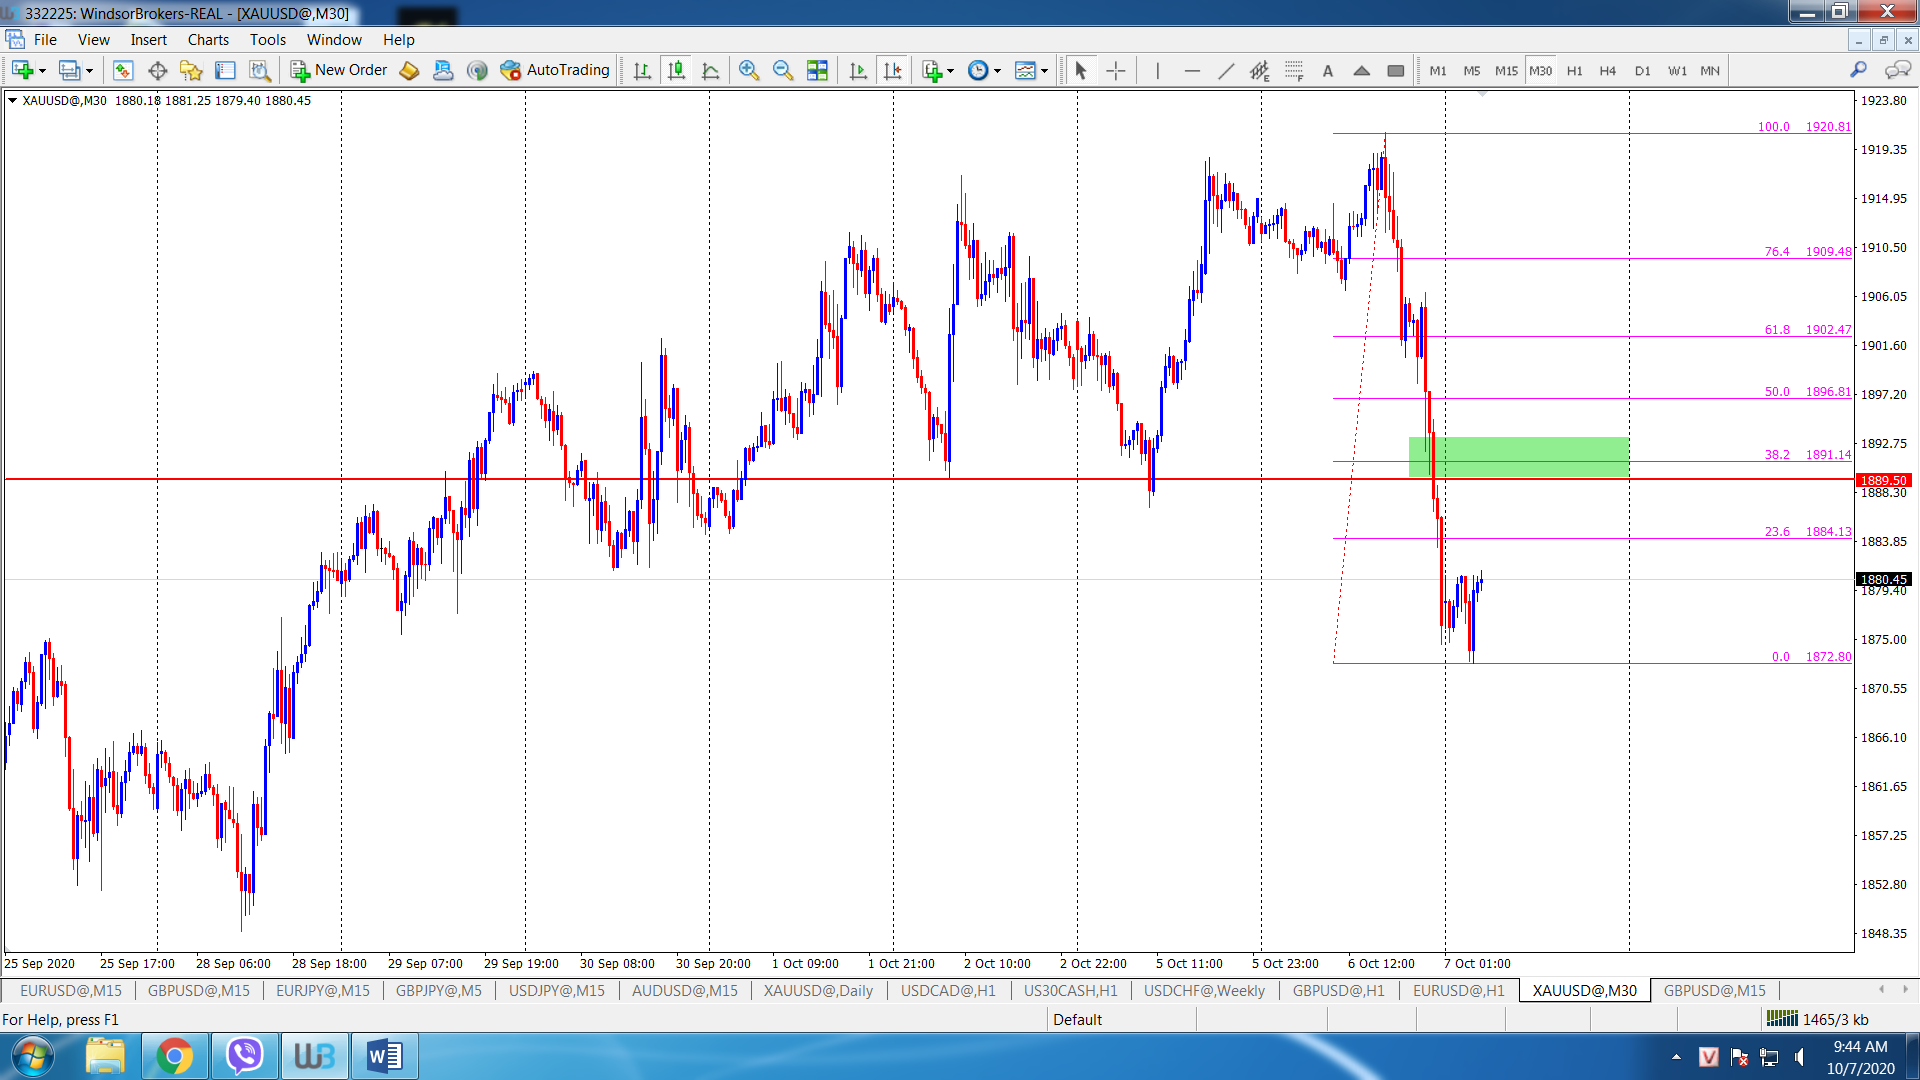Image resolution: width=1920 pixels, height=1080 pixels.
Task: Toggle the AutoTrading button
Action: [555, 70]
